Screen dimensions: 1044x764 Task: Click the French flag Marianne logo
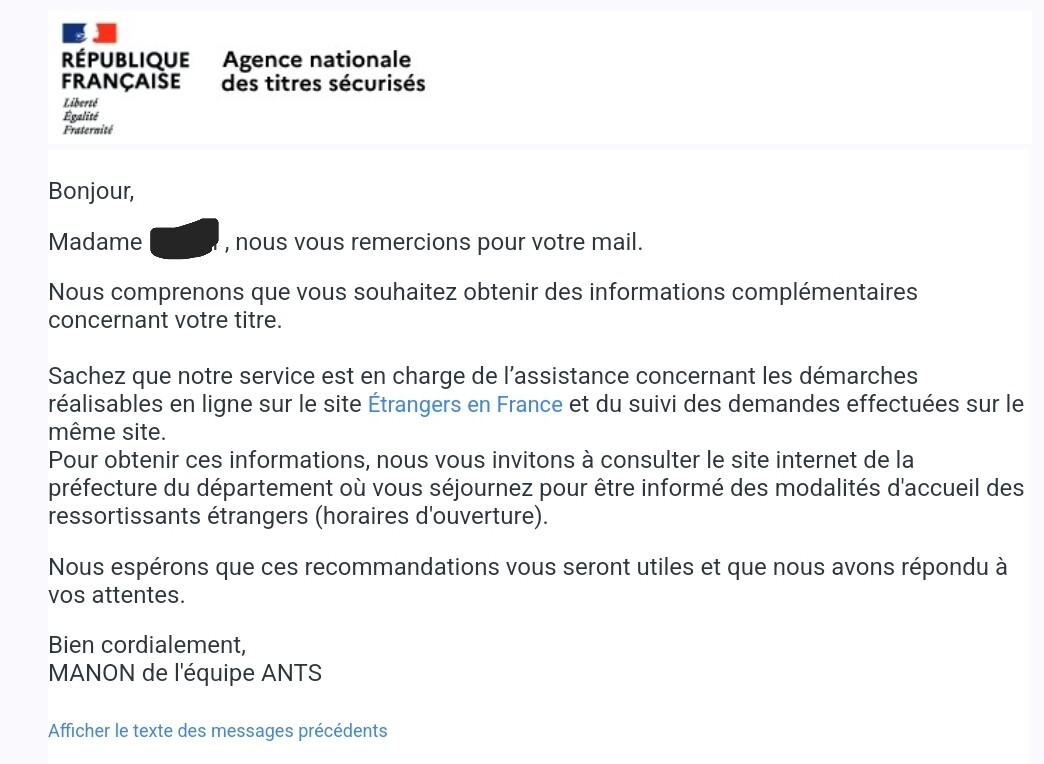89,33
